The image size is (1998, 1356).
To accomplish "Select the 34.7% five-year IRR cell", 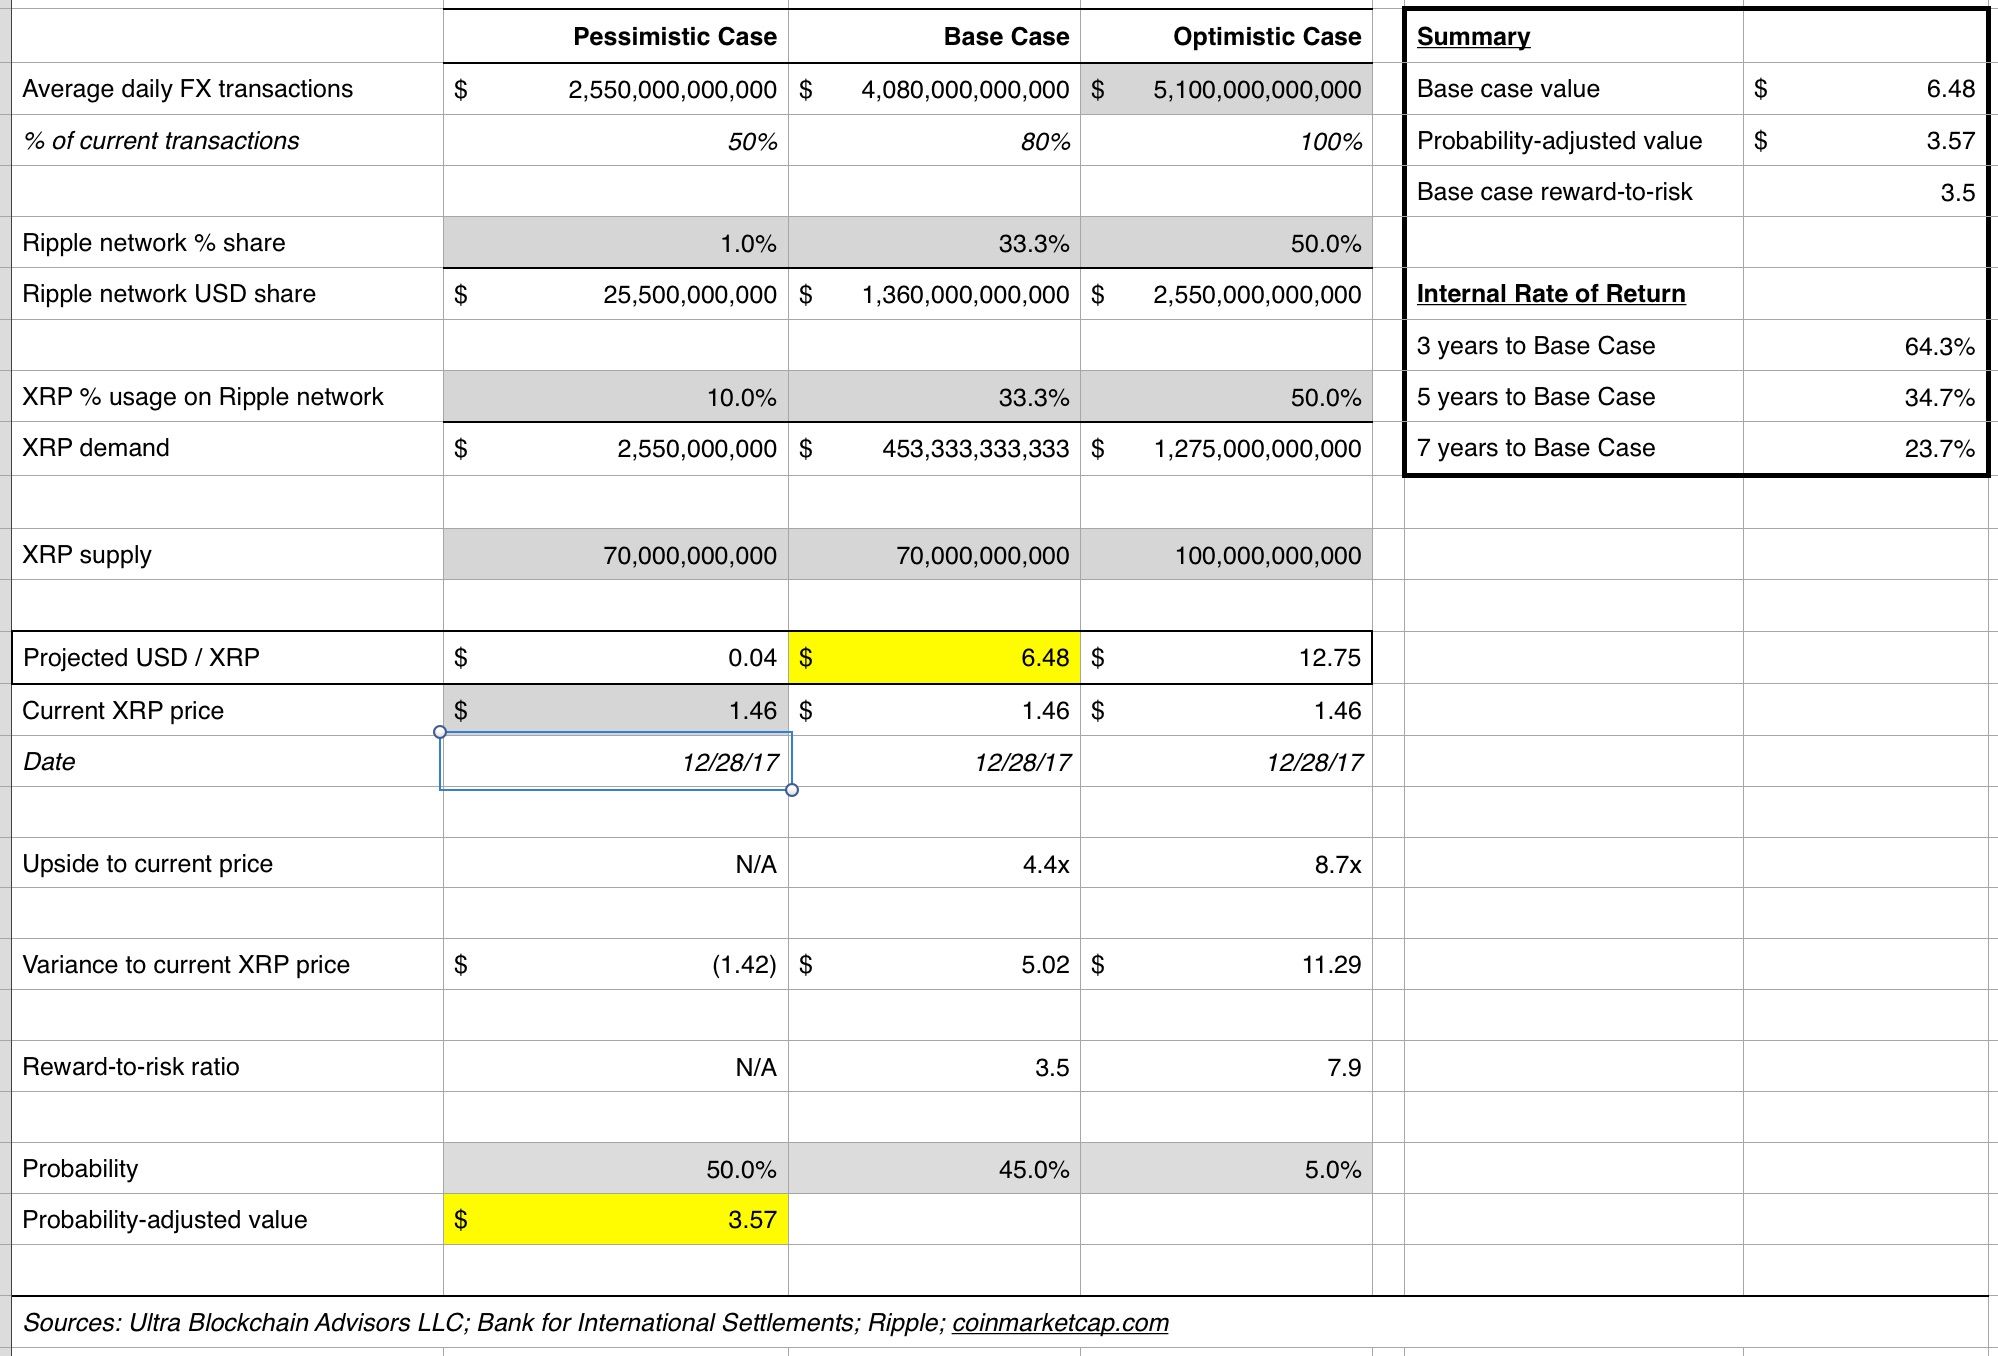I will pos(1865,397).
